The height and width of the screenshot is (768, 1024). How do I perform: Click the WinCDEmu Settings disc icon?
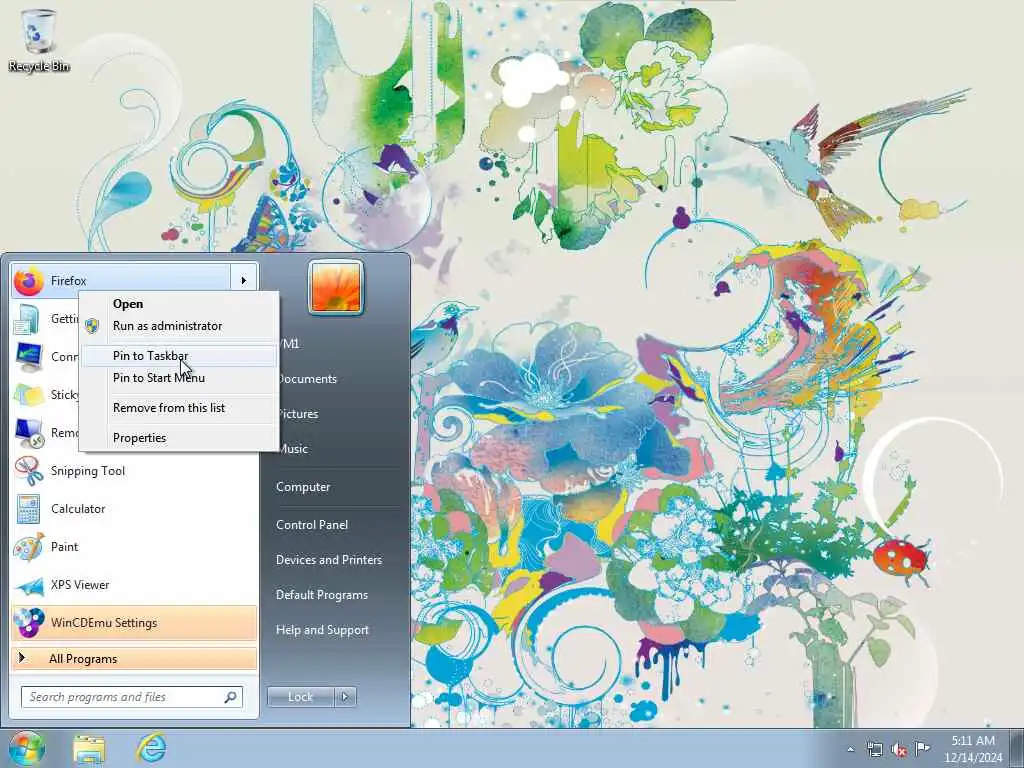point(29,622)
